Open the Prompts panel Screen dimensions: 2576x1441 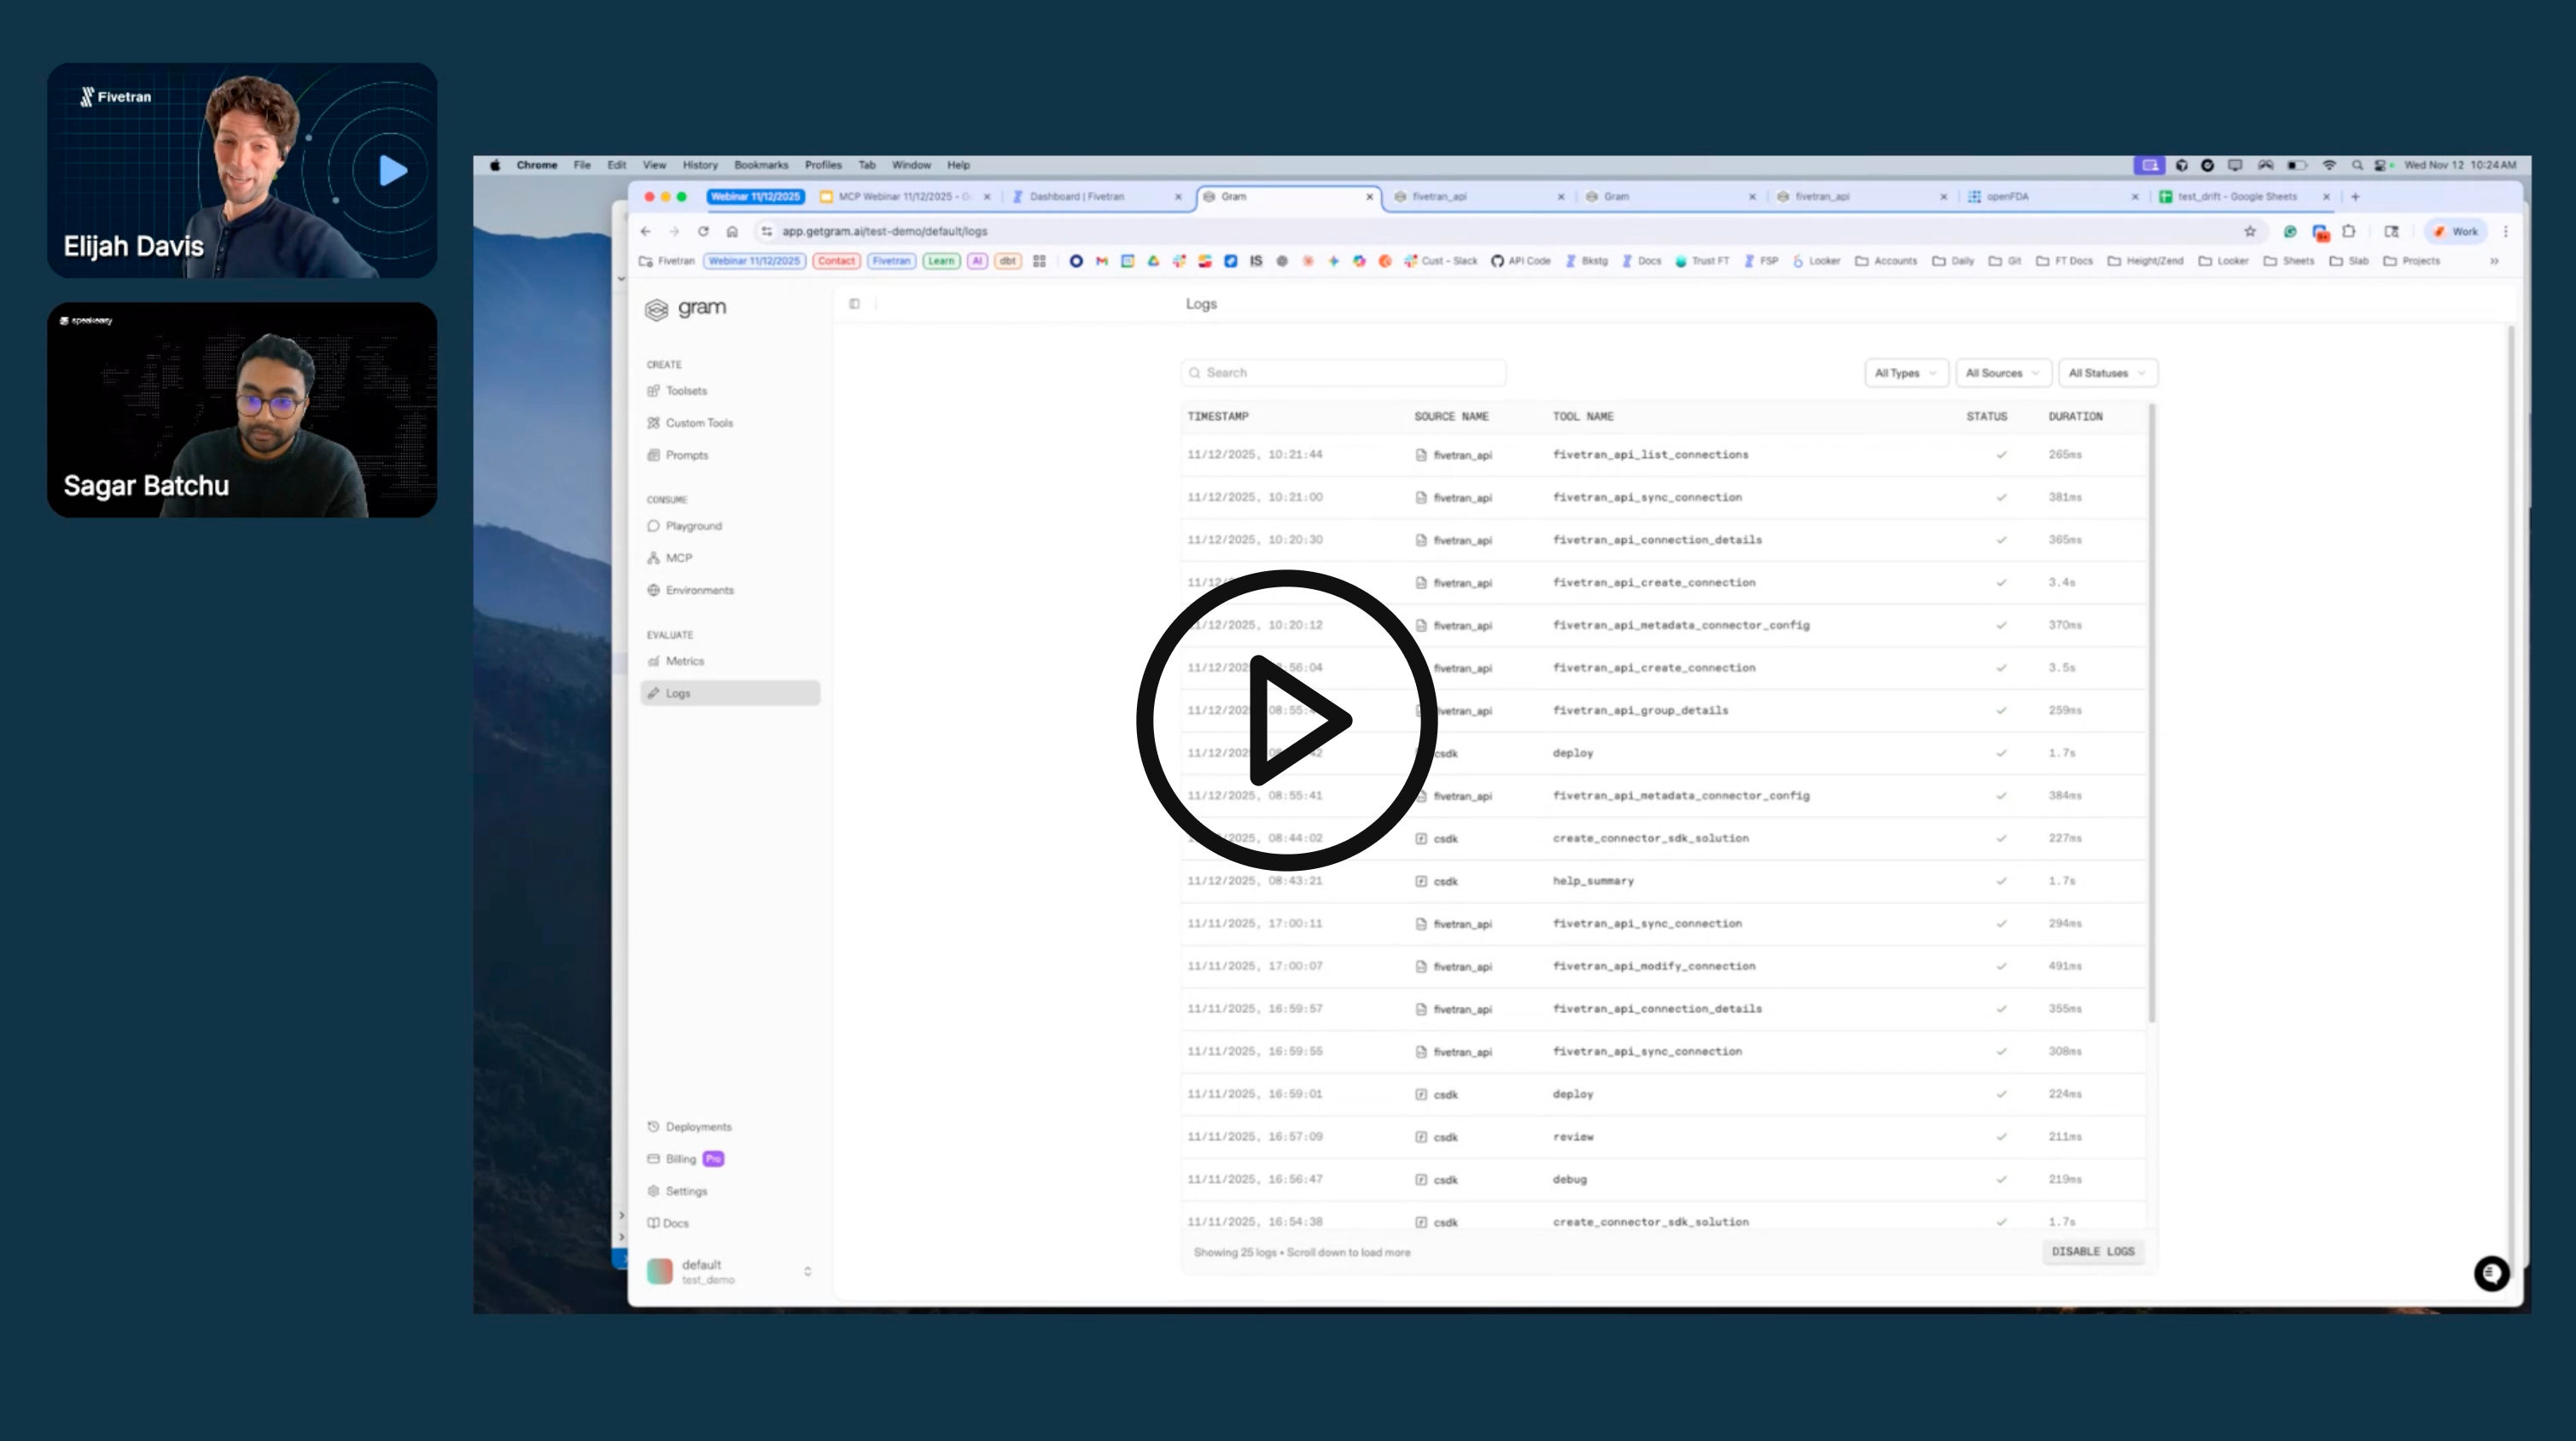pyautogui.click(x=686, y=455)
